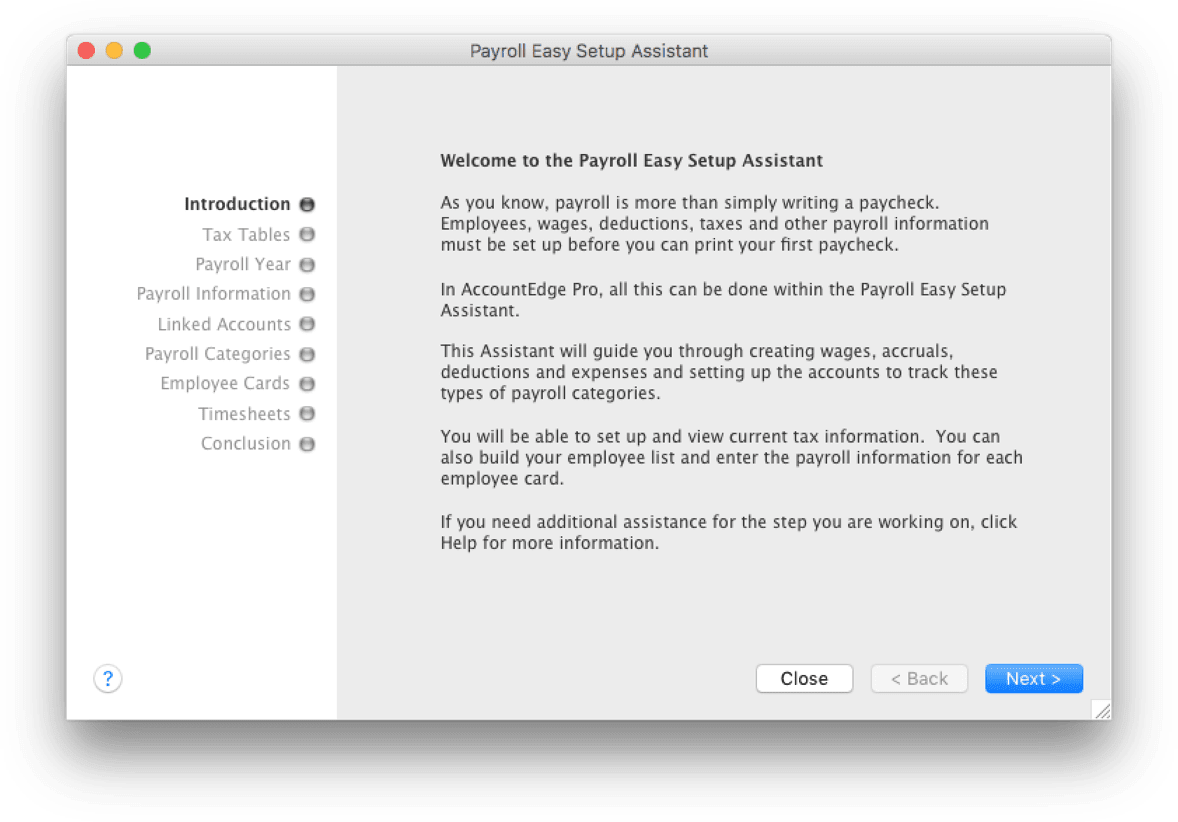This screenshot has height=822, width=1178.
Task: Click the bullet next to Linked Accounts
Action: click(x=307, y=324)
